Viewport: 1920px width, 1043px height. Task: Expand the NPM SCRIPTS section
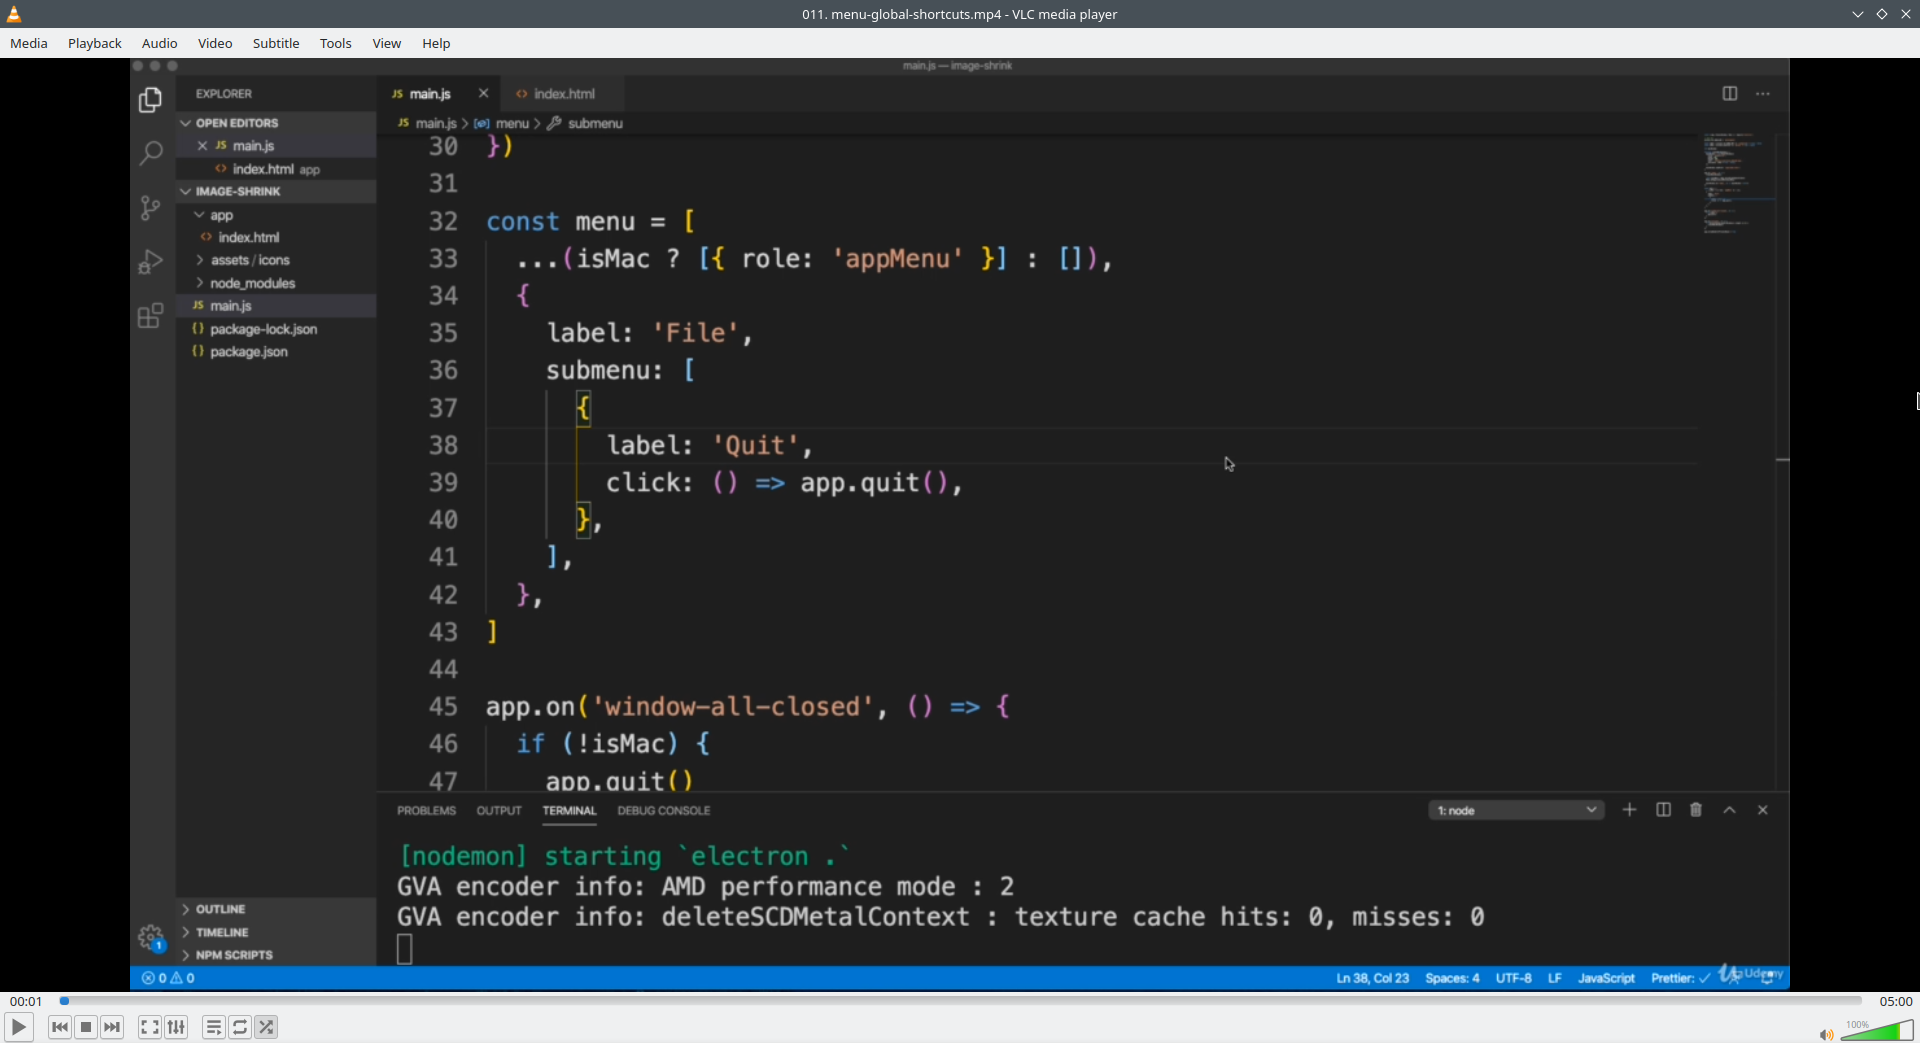point(232,954)
